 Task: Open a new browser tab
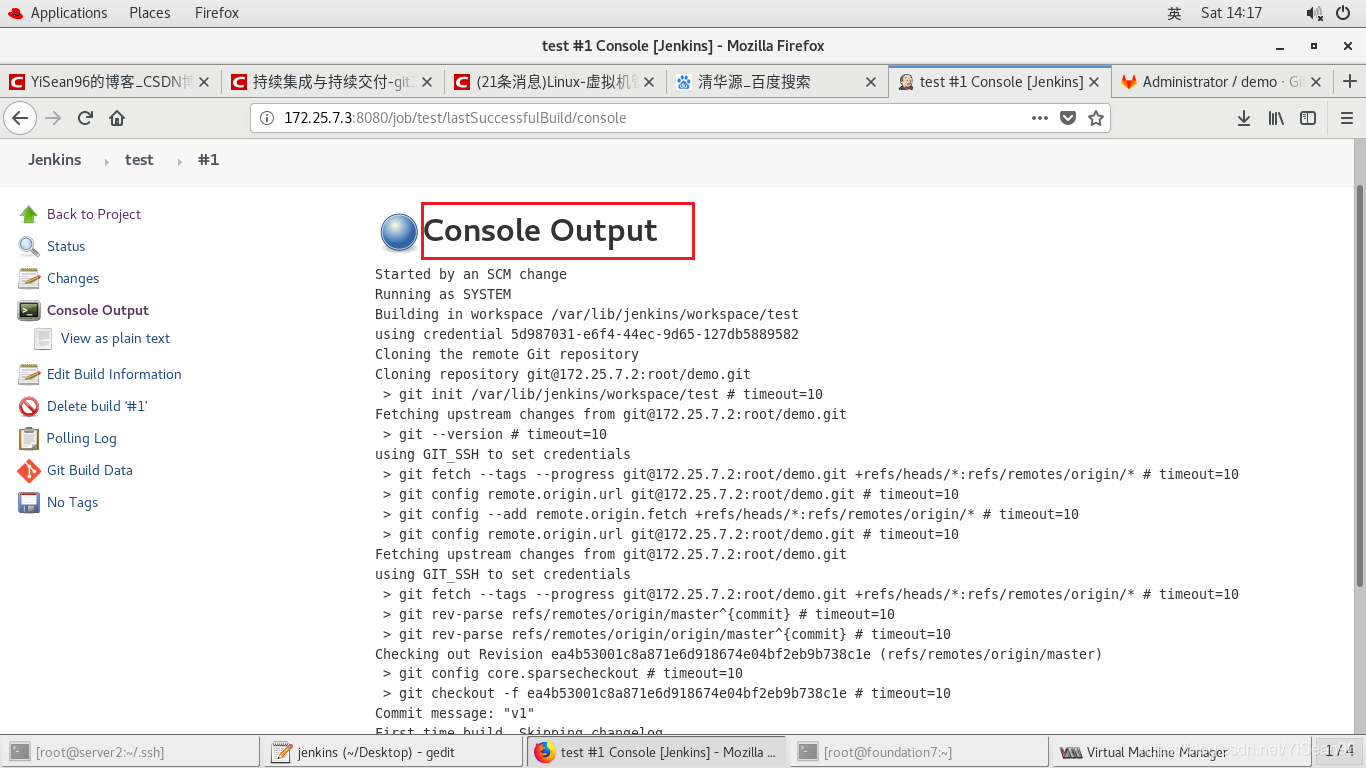[1350, 82]
